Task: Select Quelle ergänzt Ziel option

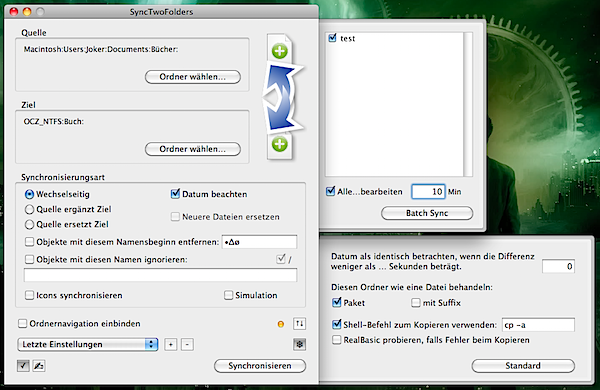Action: coord(29,209)
